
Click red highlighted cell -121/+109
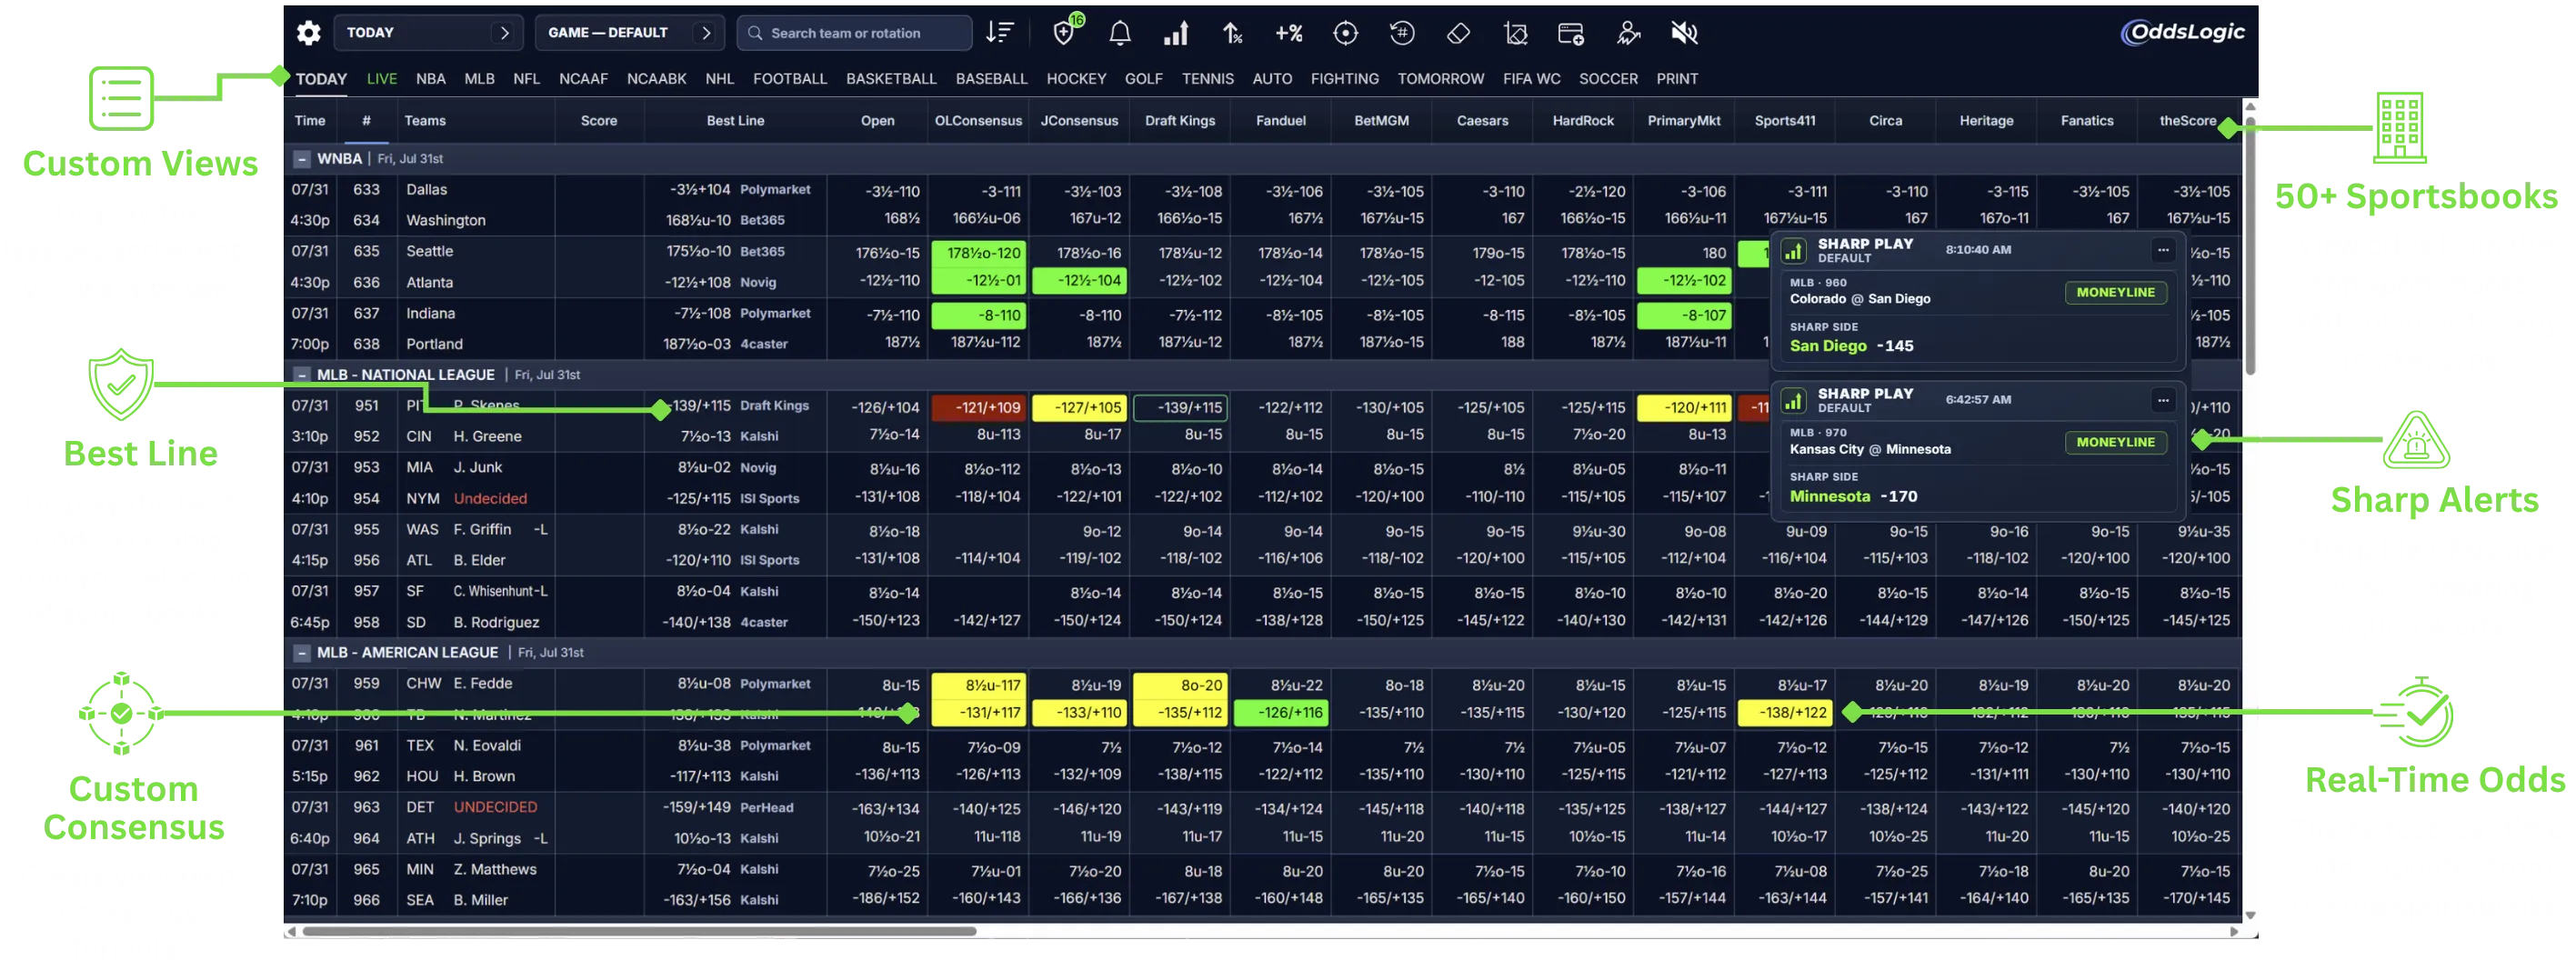point(978,408)
